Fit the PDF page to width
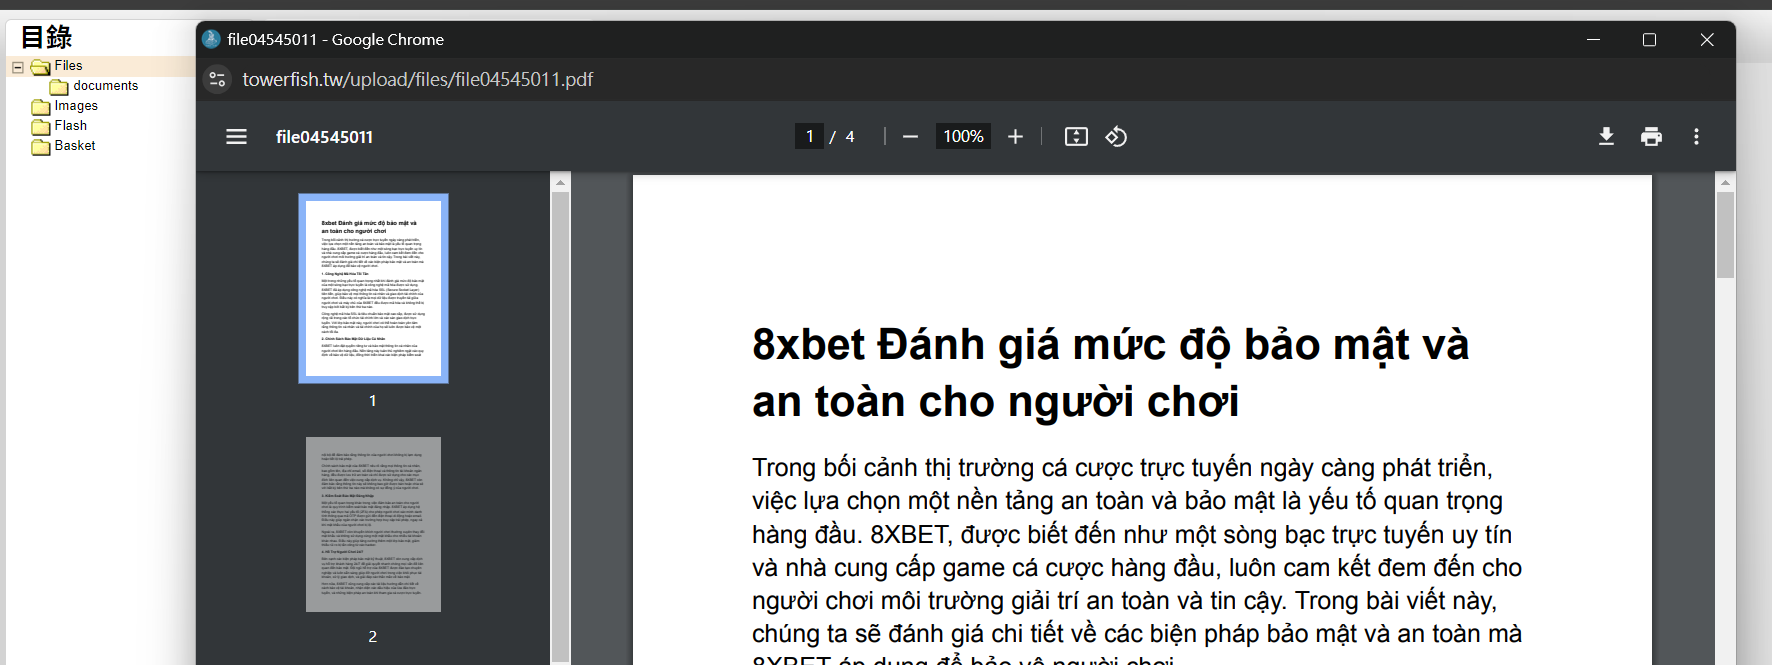Screen dimensions: 1772x665 click(1076, 137)
